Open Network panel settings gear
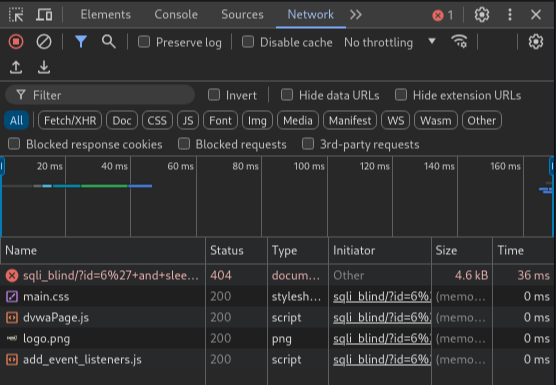This screenshot has width=556, height=385. 535,42
